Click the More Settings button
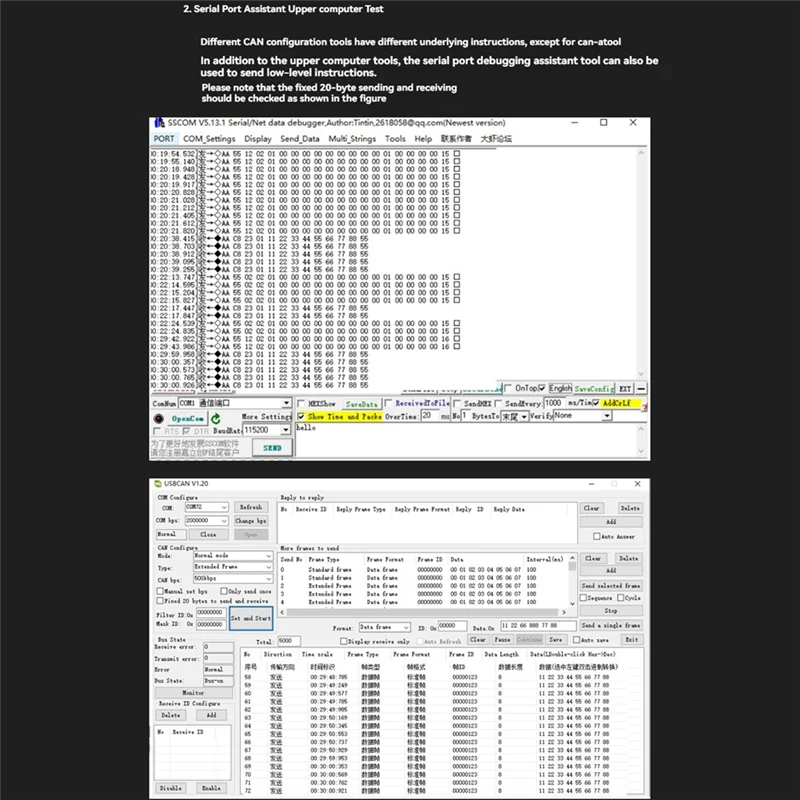This screenshot has width=800, height=800. coord(266,417)
